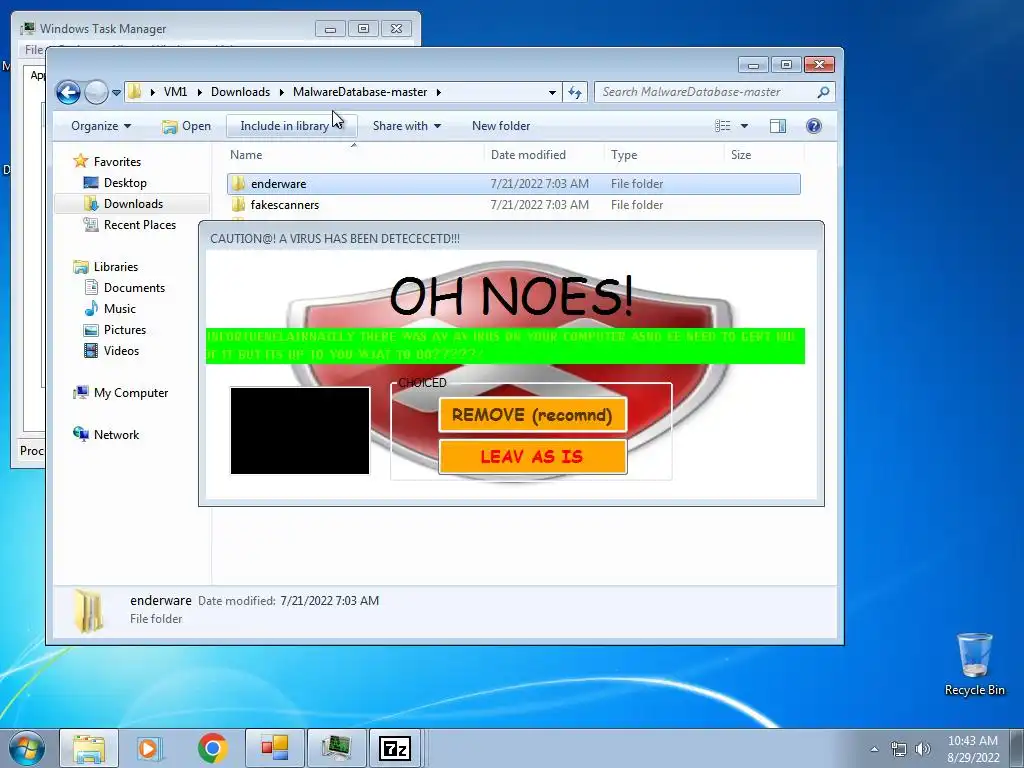Select Downloads in the address breadcrumb
The width and height of the screenshot is (1024, 768).
pyautogui.click(x=240, y=92)
